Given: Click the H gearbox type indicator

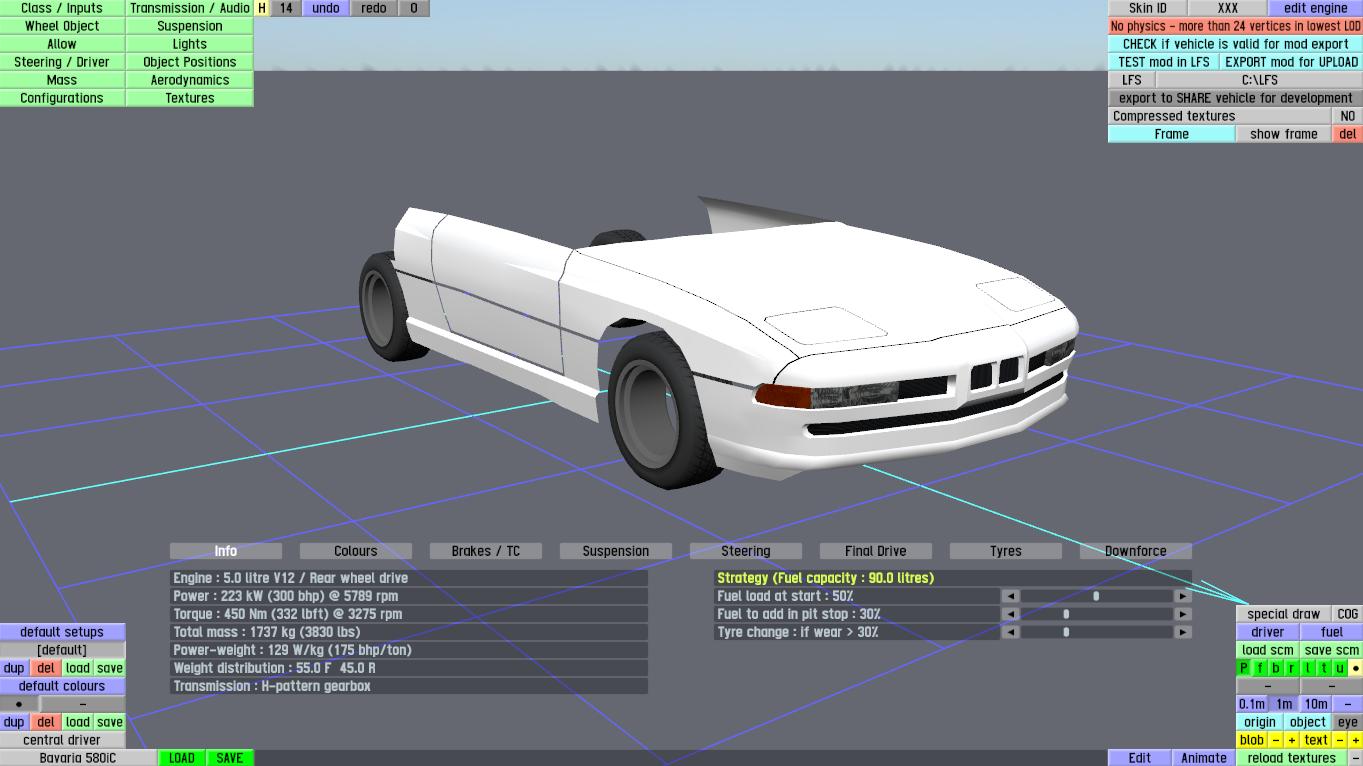Looking at the screenshot, I should click(262, 8).
